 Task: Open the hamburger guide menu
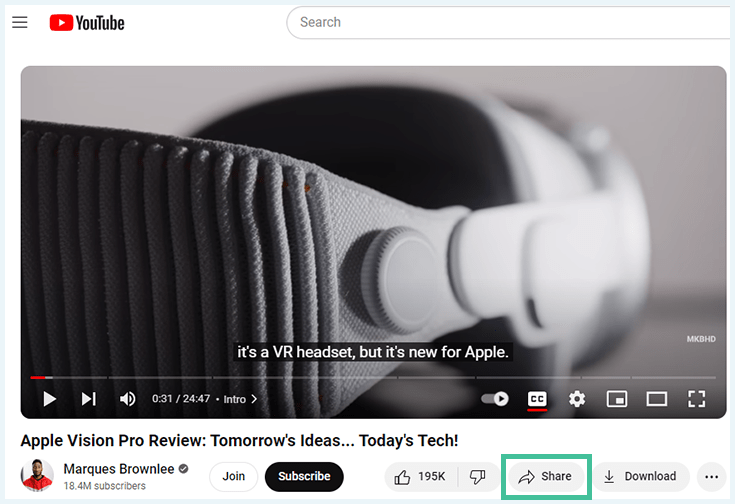click(x=20, y=22)
